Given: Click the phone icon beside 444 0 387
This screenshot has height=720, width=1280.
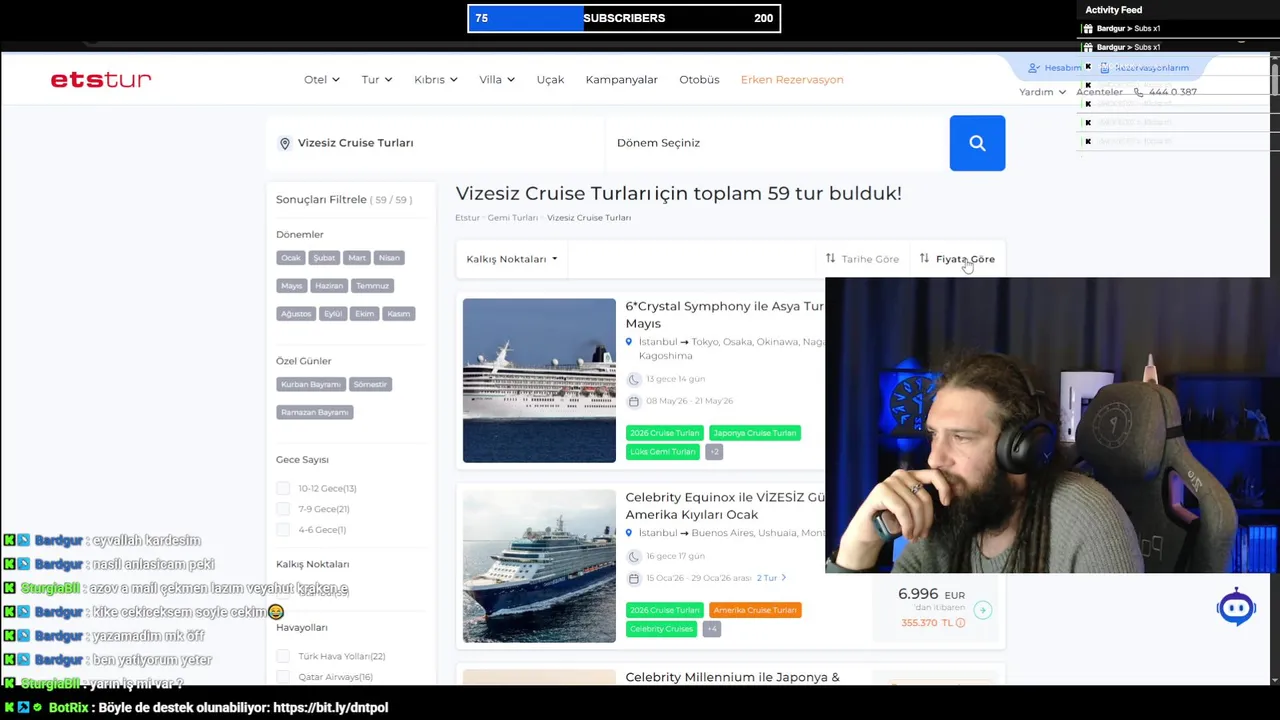Looking at the screenshot, I should 1138,92.
